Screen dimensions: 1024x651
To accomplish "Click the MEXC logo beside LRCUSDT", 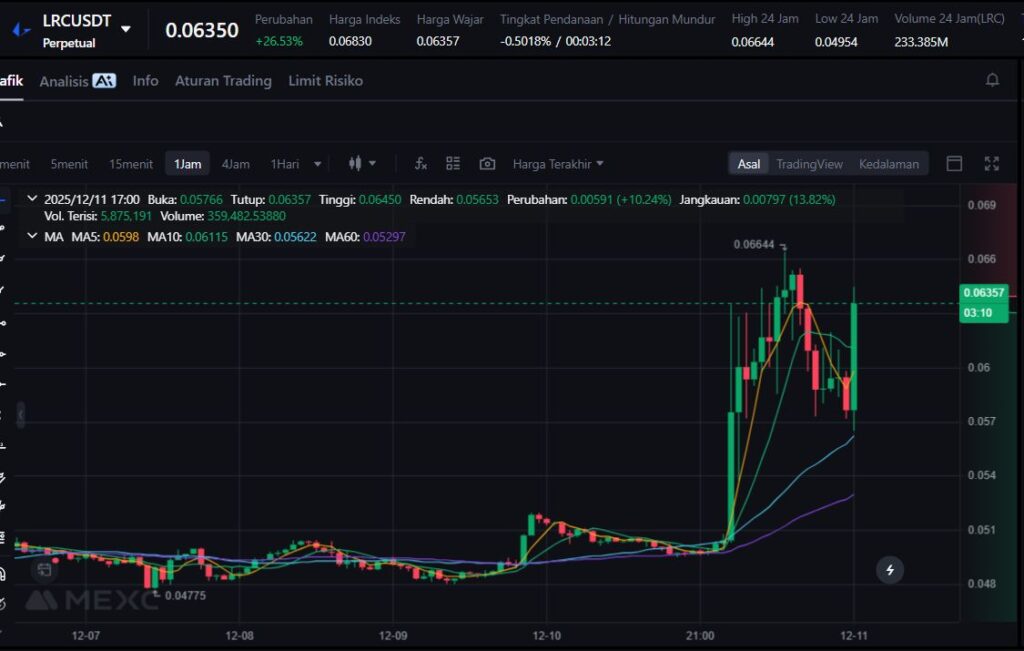I will pyautogui.click(x=20, y=29).
